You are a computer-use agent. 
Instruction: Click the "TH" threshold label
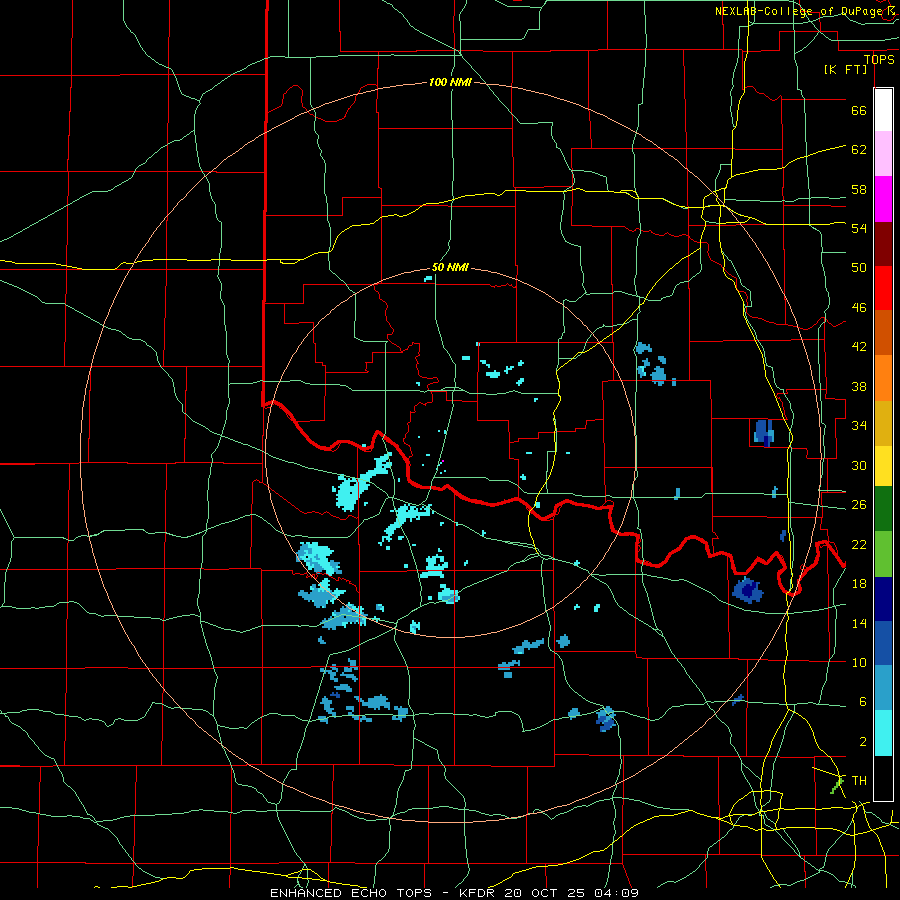[859, 781]
